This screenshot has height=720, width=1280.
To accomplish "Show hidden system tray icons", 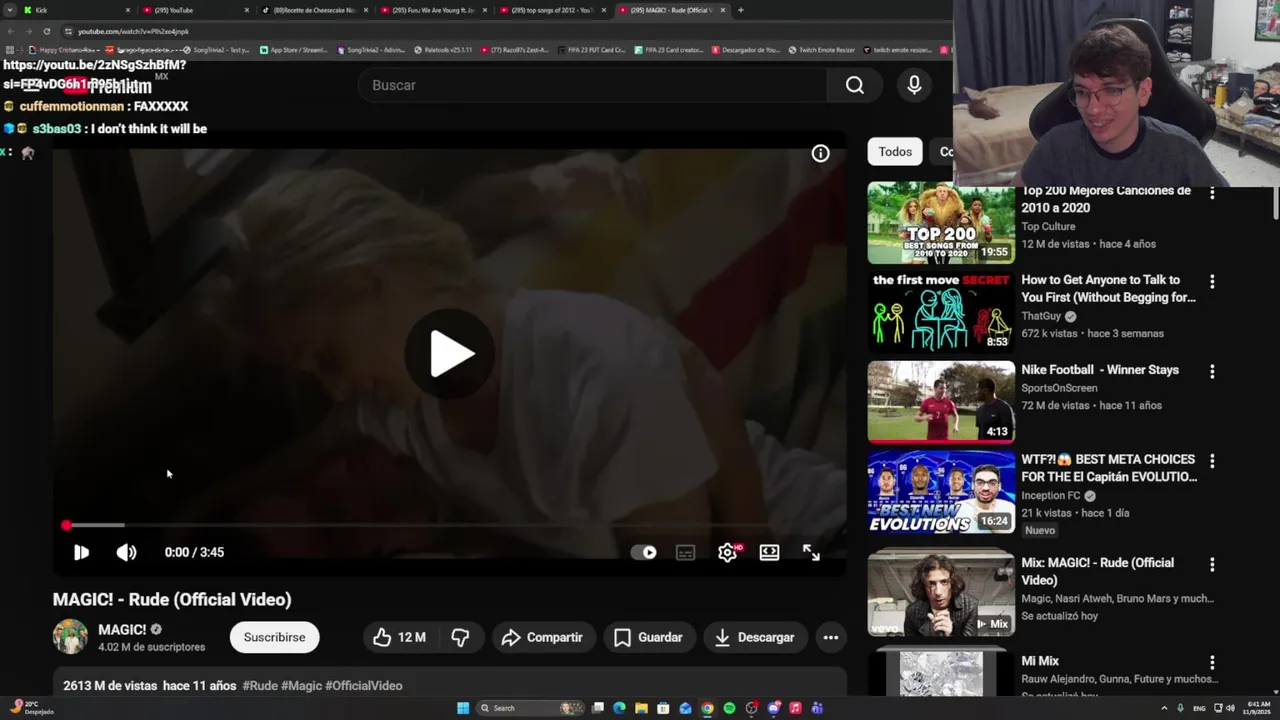I will click(1166, 708).
